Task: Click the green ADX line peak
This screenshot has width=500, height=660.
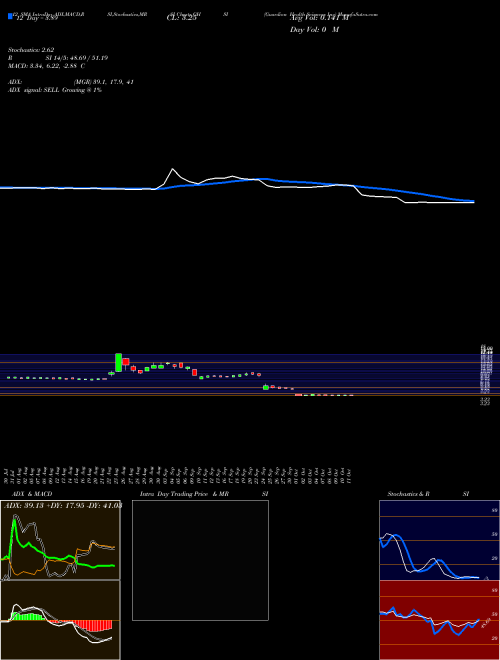Action: [15, 522]
